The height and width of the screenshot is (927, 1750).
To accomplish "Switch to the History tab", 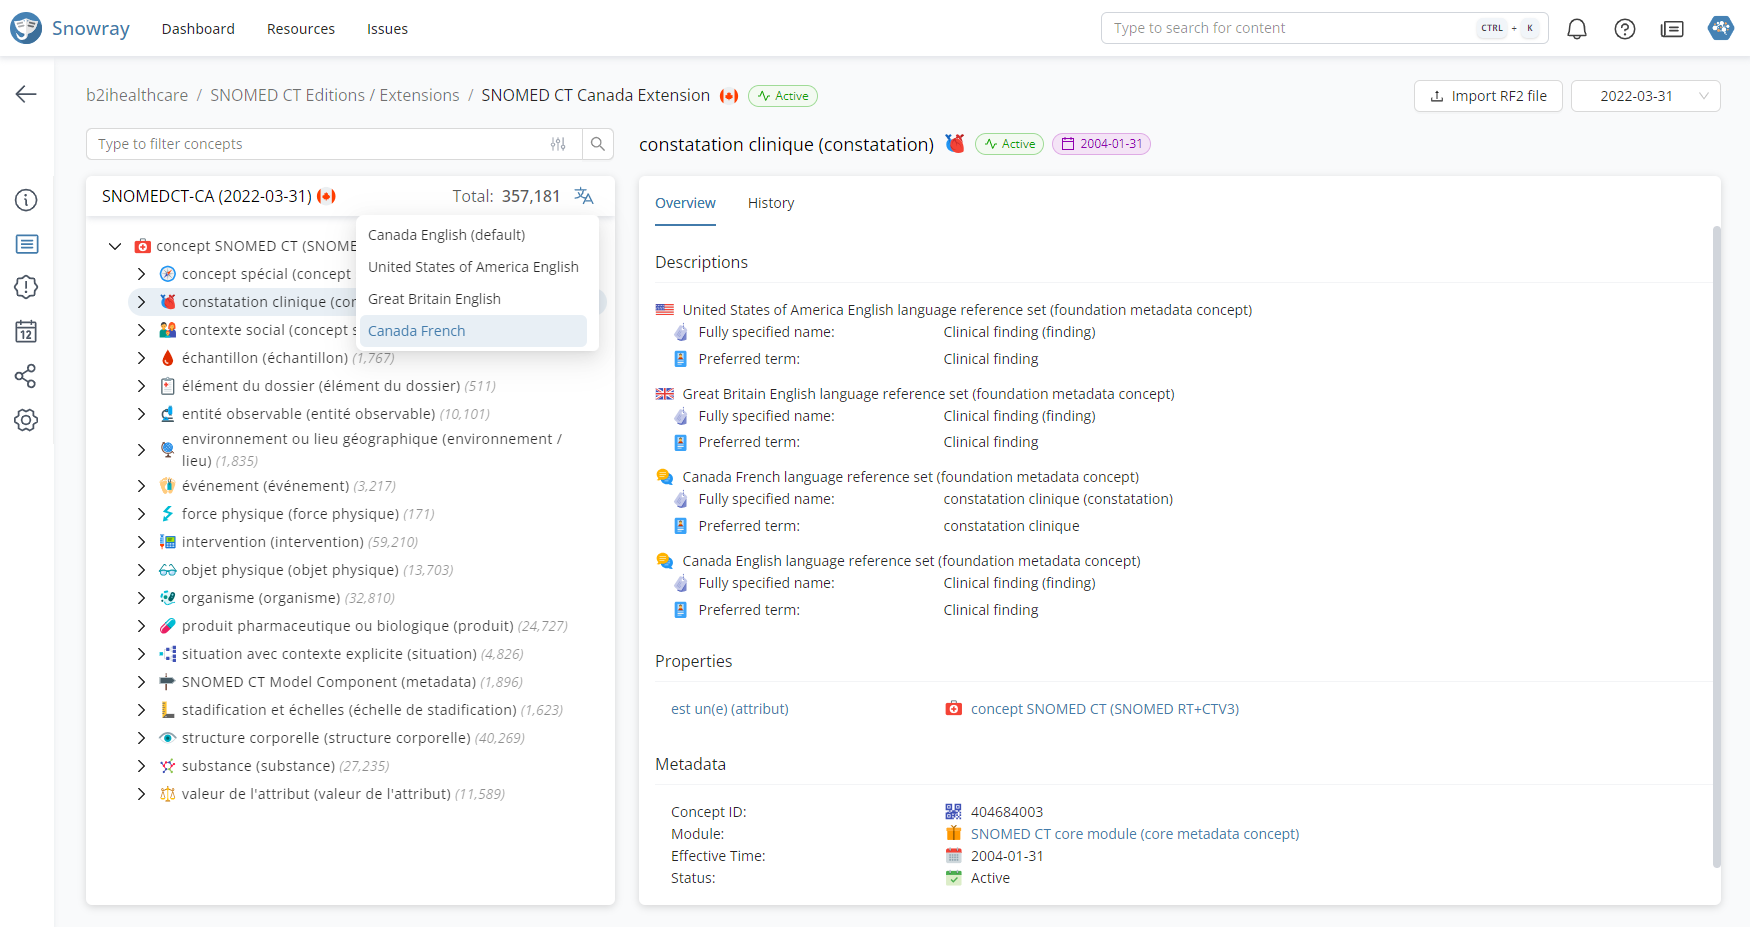I will point(770,203).
